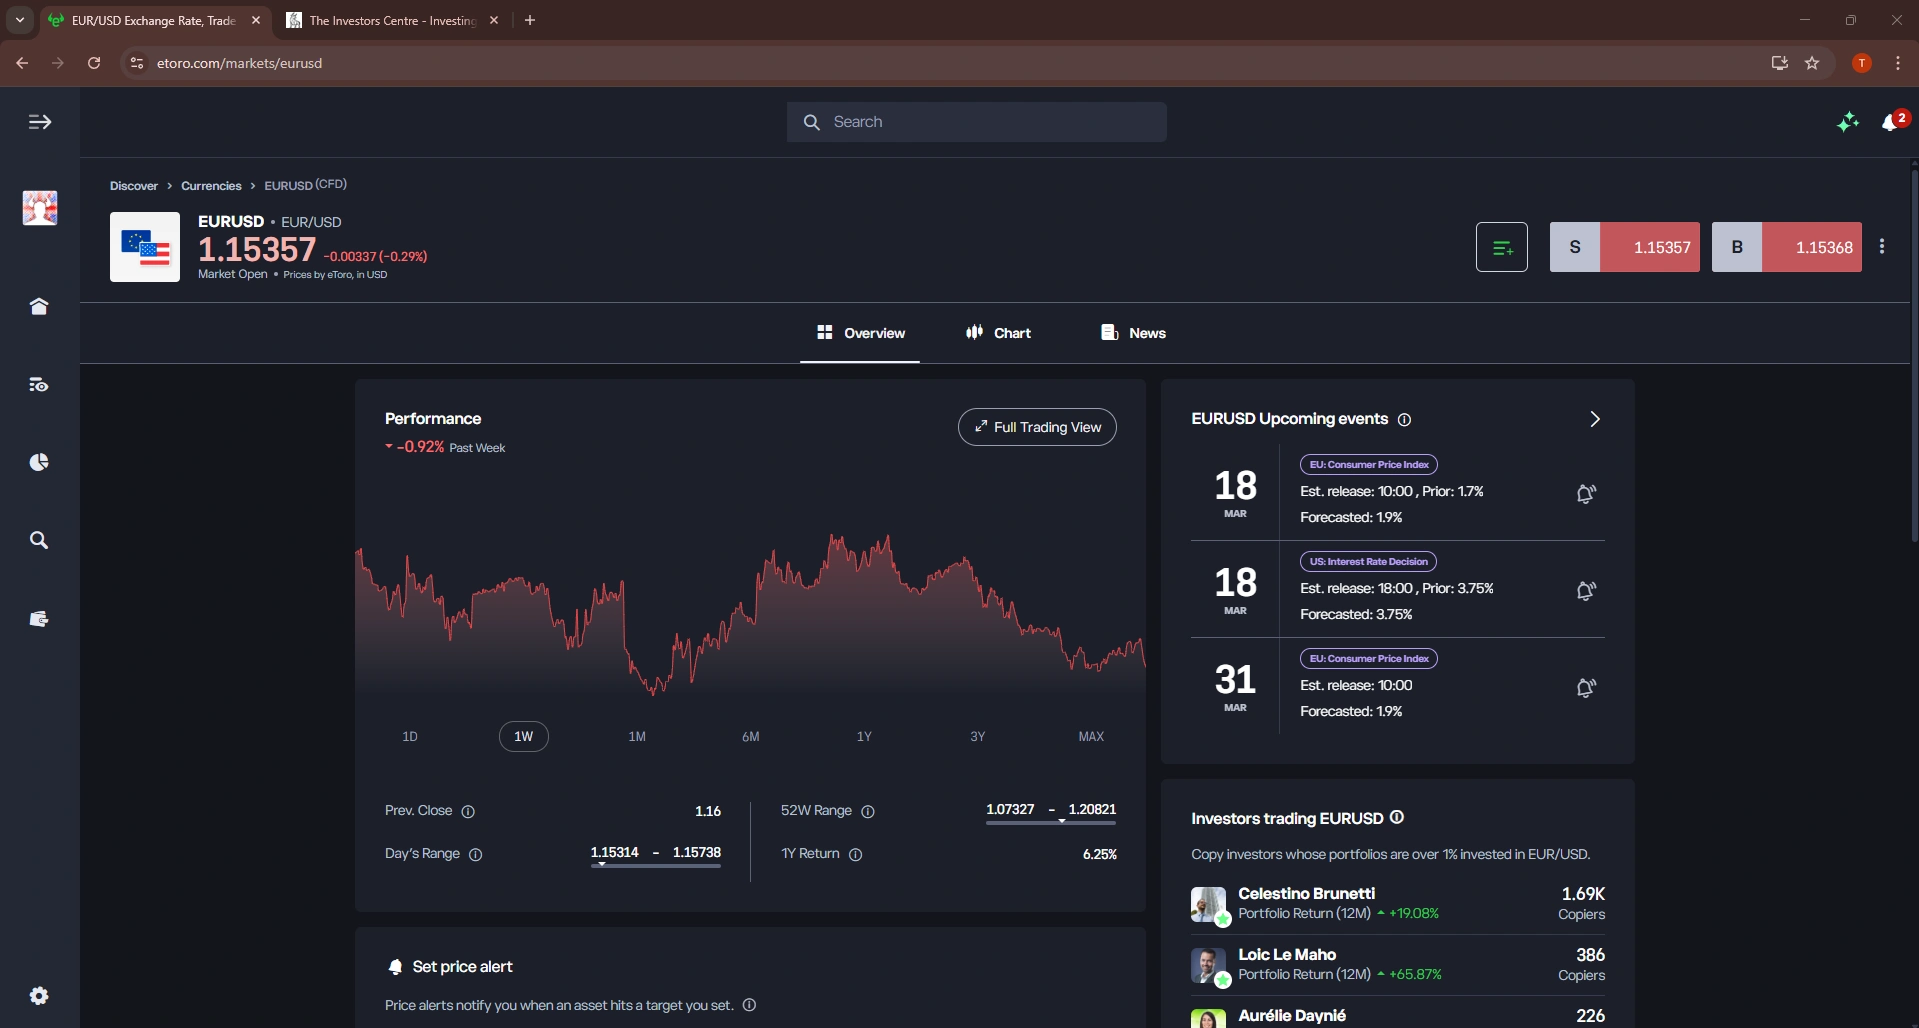Image resolution: width=1919 pixels, height=1028 pixels.
Task: Open Discover magnifier in sidebar
Action: 39,540
